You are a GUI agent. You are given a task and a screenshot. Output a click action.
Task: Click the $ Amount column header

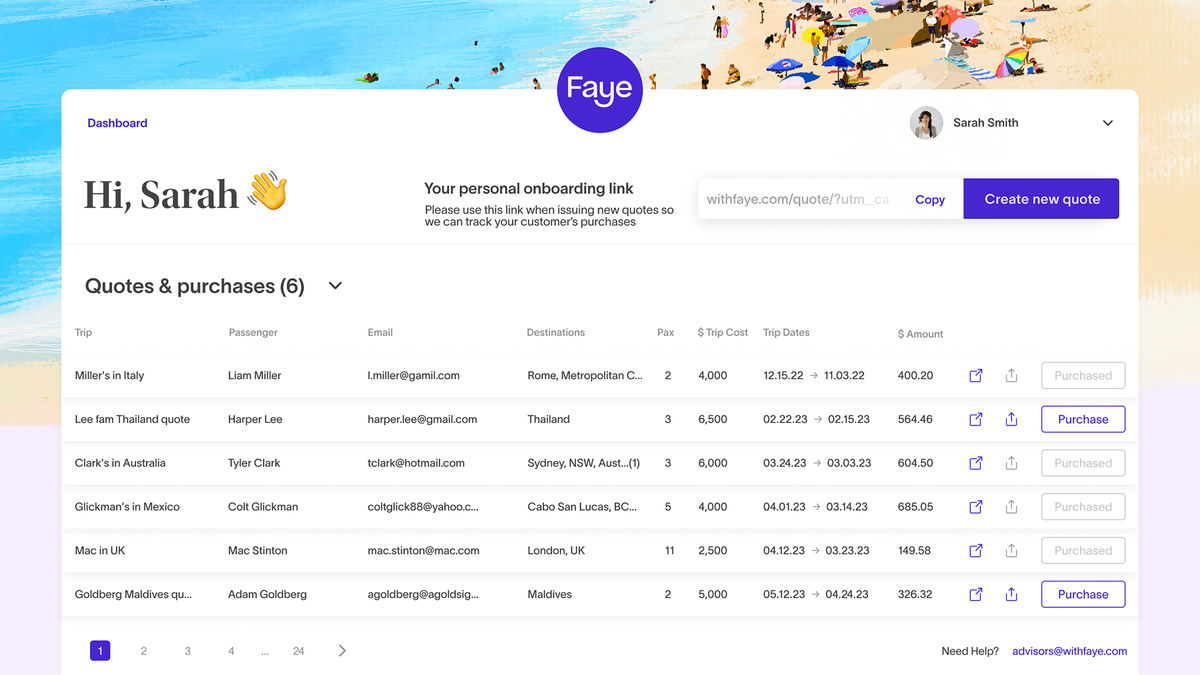(921, 334)
